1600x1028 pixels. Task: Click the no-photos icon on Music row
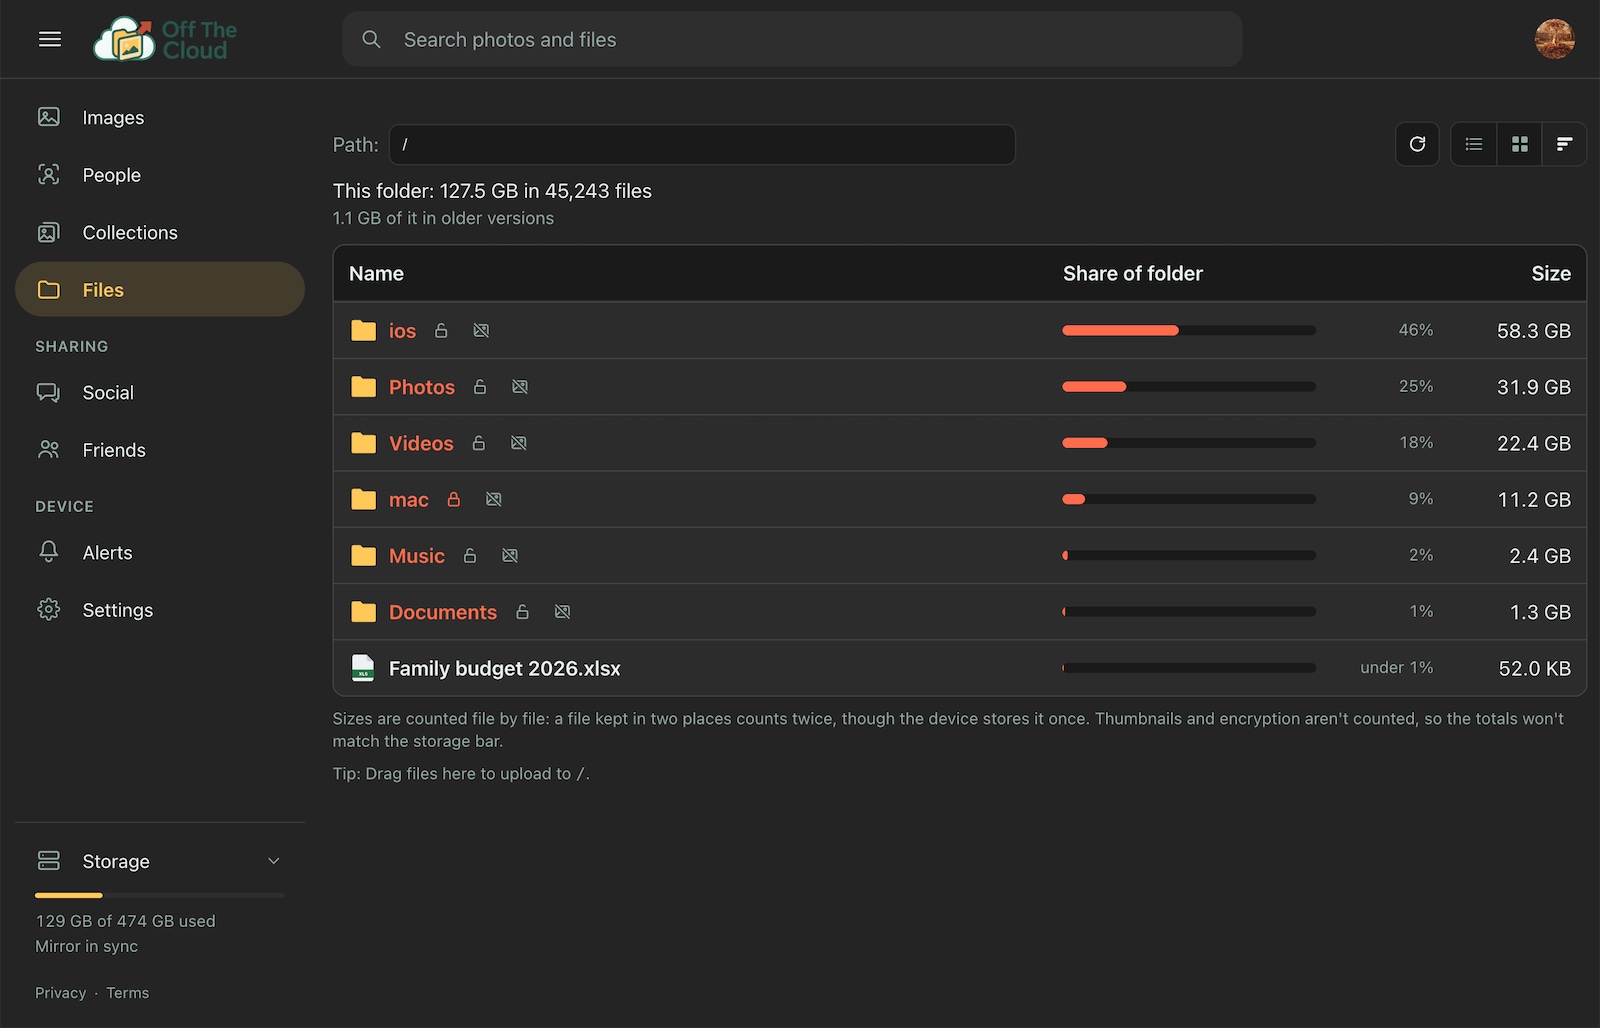coord(510,555)
